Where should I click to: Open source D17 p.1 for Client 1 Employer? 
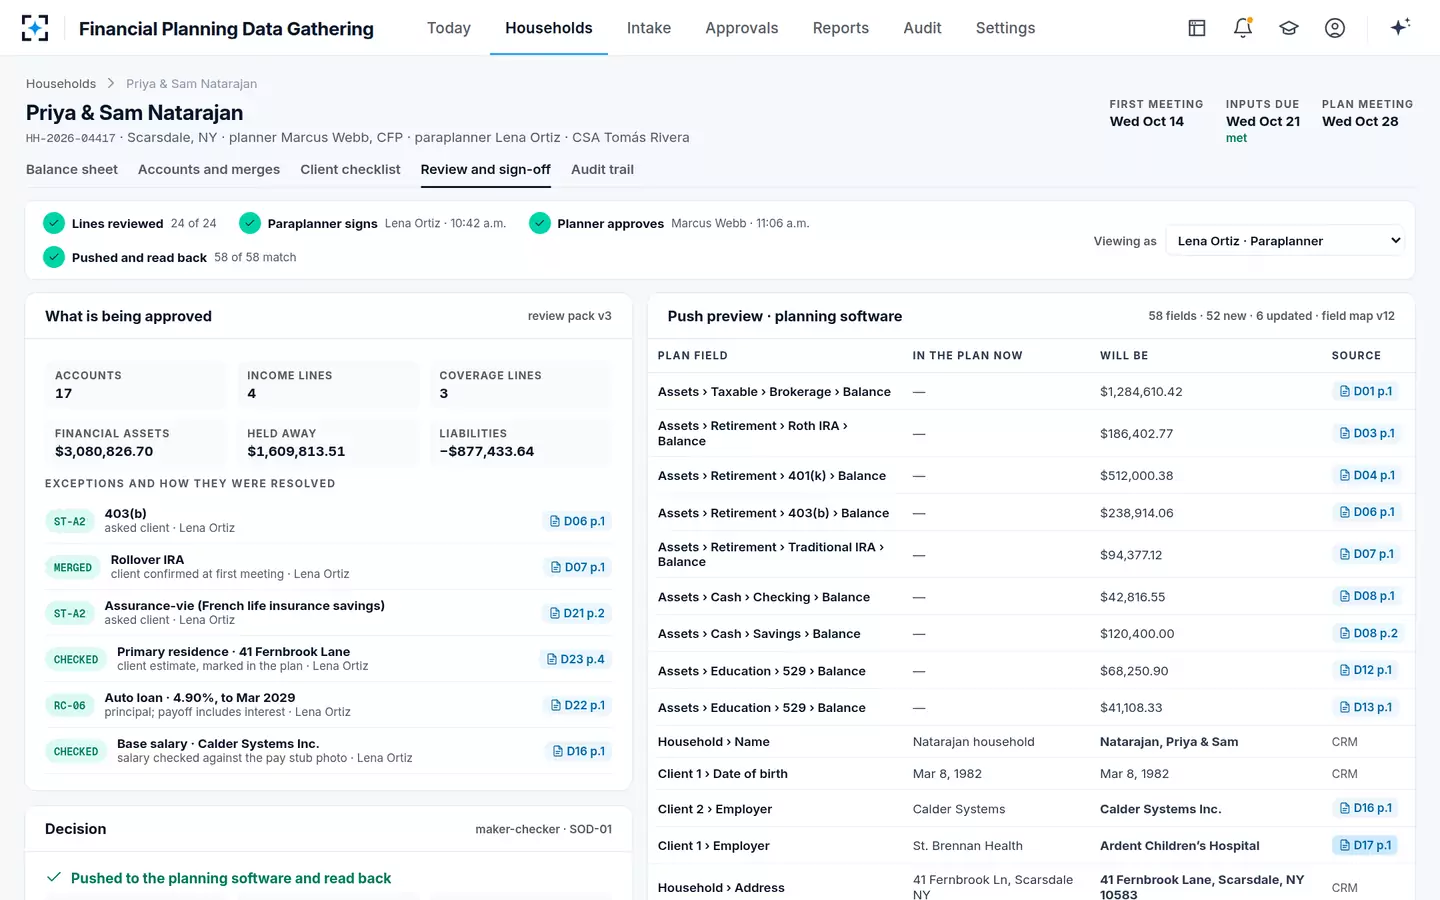coord(1366,845)
